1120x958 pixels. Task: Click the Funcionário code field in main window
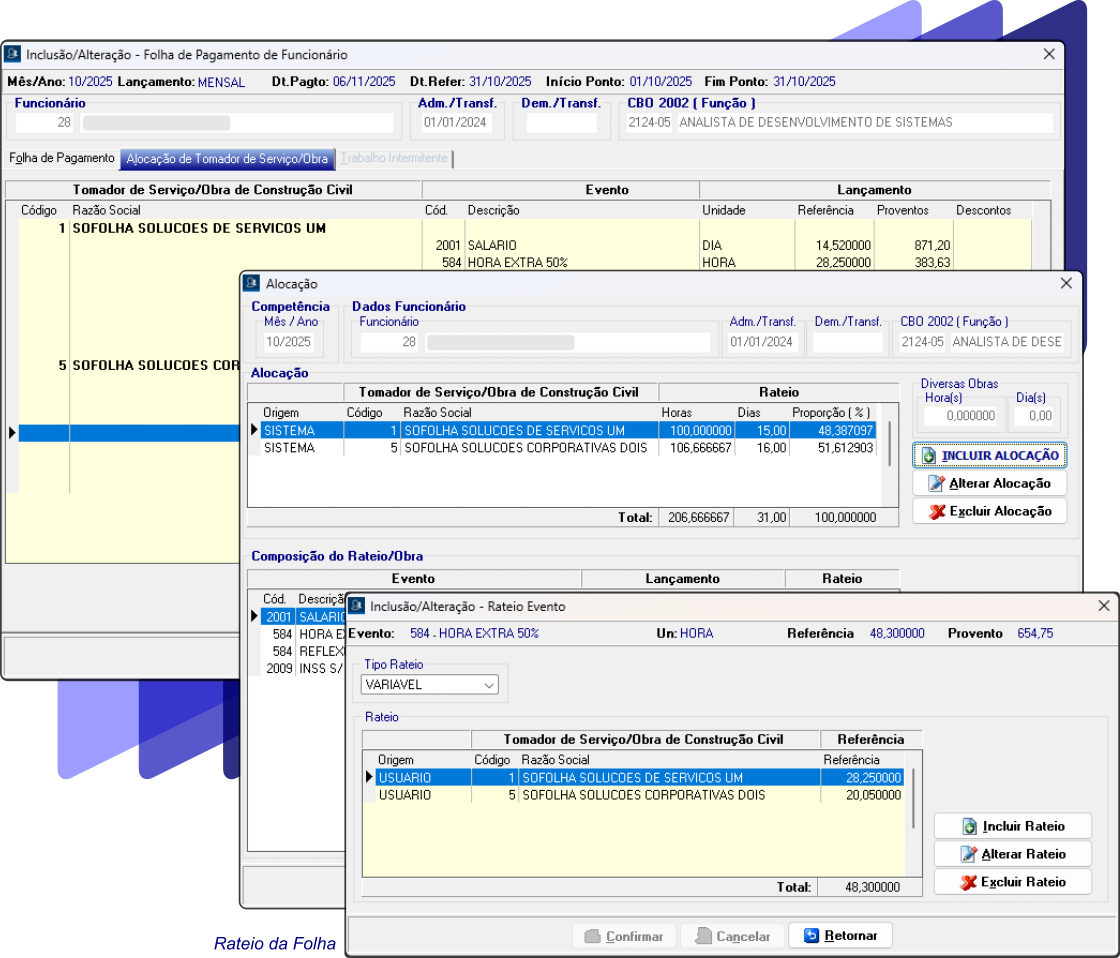pyautogui.click(x=44, y=123)
